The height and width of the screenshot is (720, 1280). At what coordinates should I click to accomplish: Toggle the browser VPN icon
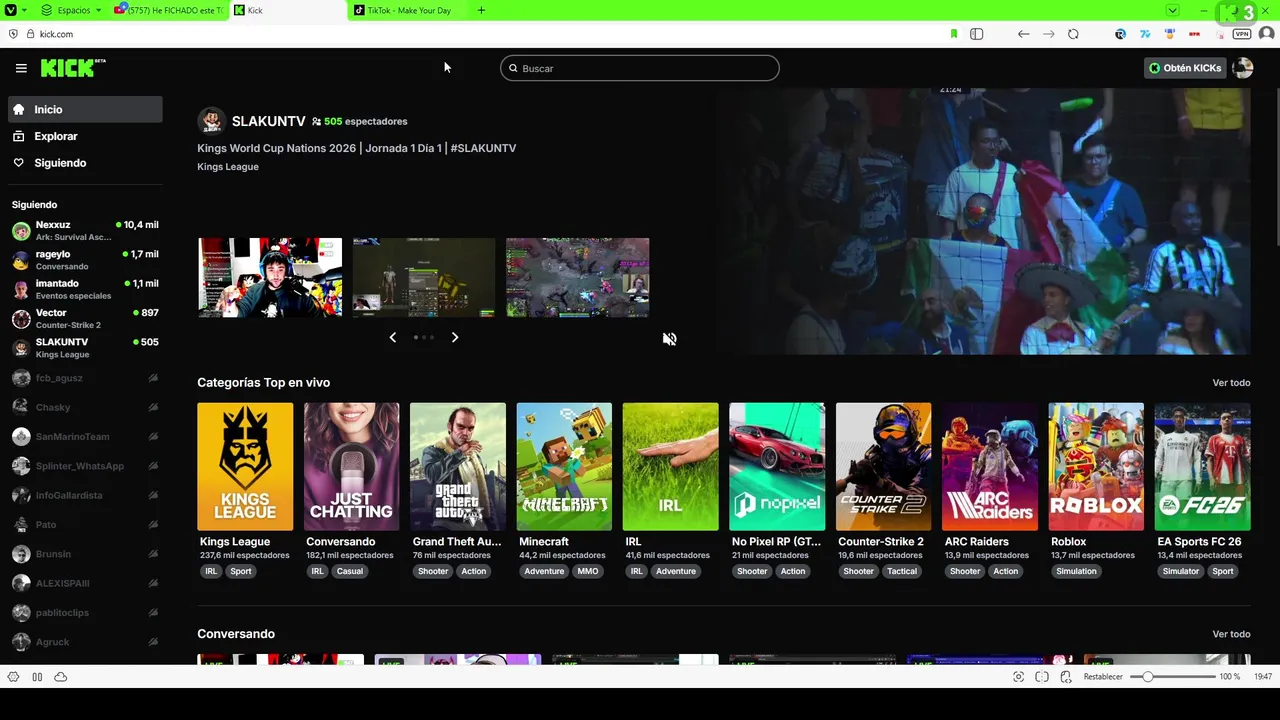pos(1242,34)
